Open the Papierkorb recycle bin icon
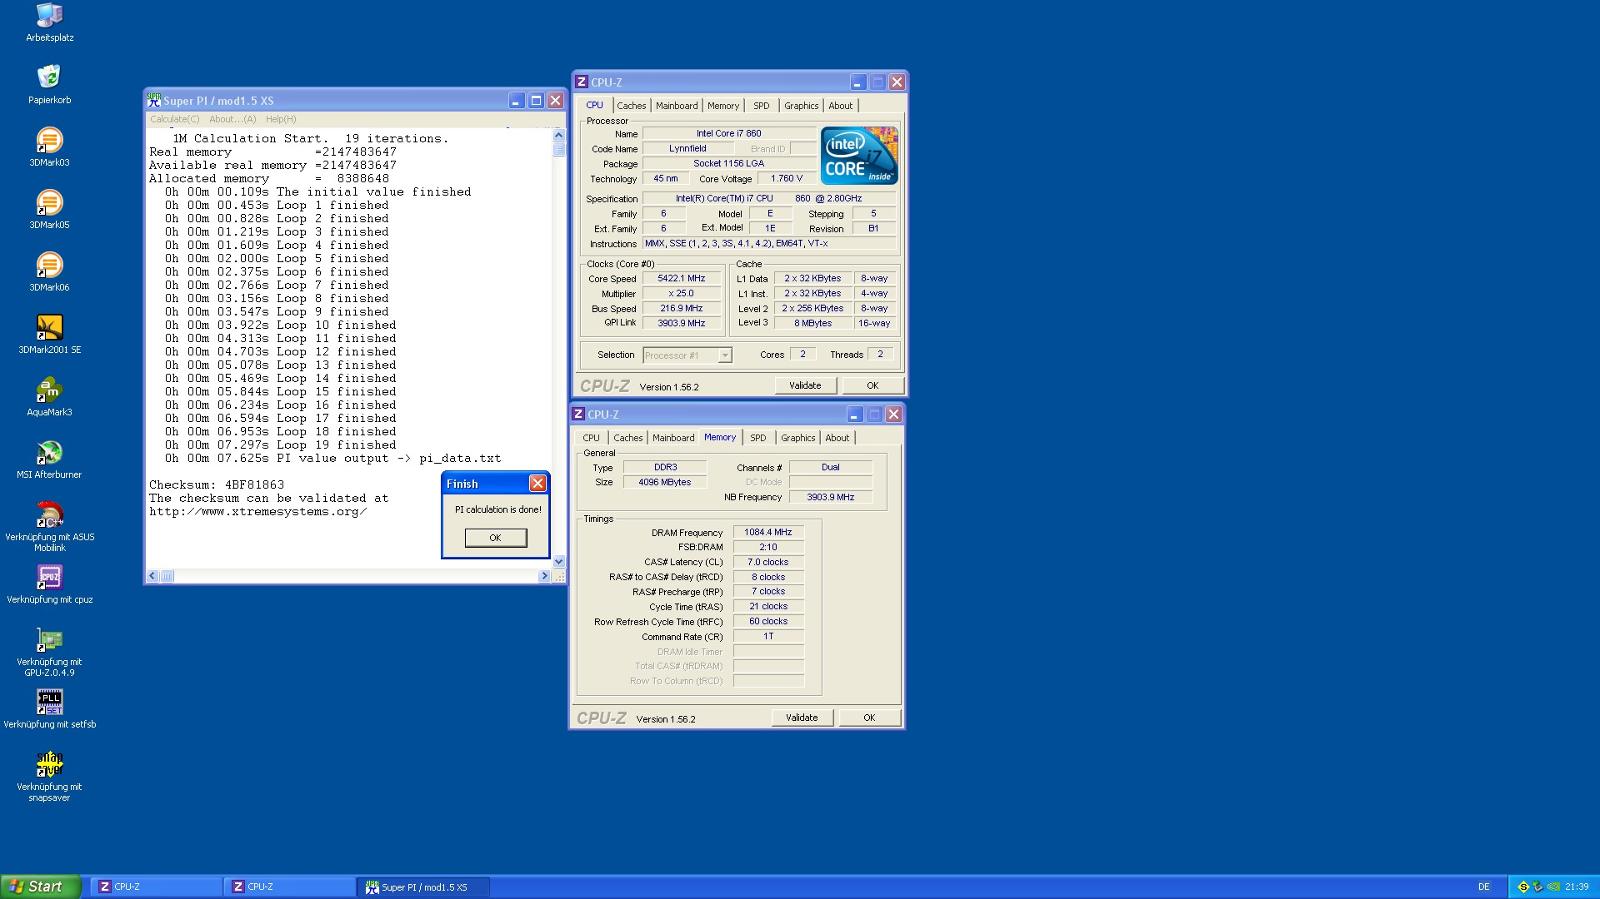 49,77
